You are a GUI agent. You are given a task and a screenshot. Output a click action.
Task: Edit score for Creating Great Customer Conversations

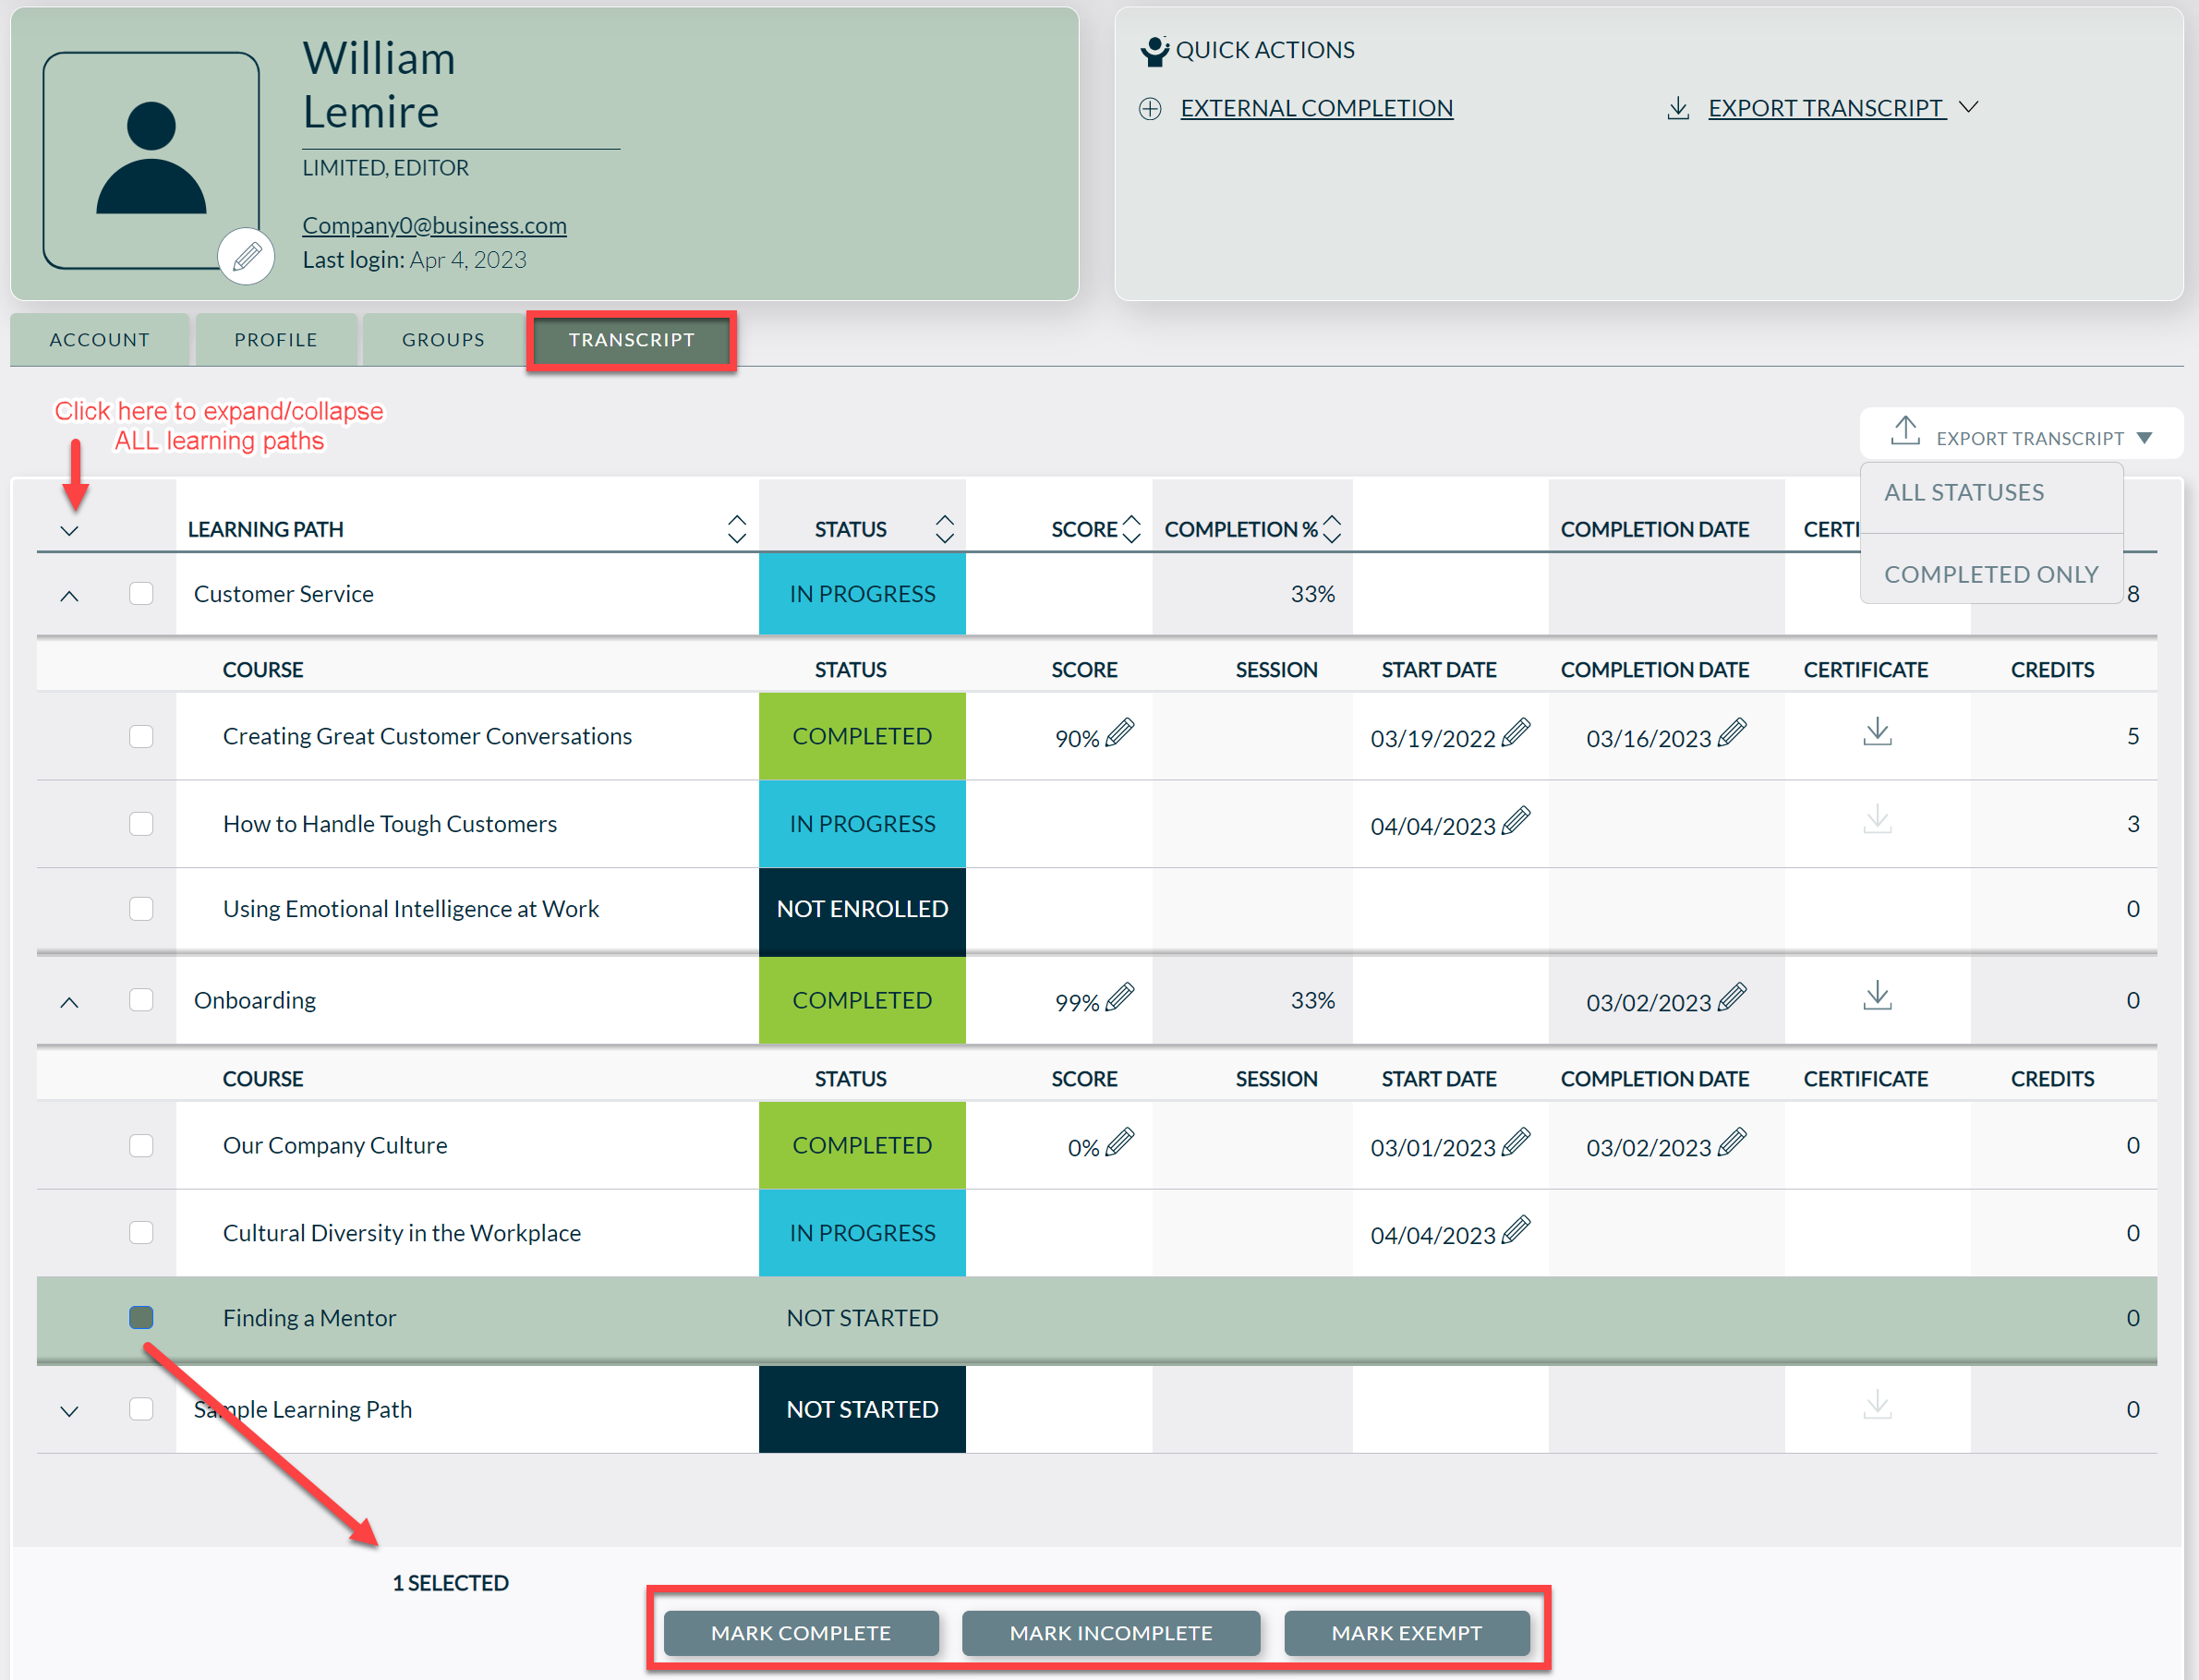[1121, 733]
